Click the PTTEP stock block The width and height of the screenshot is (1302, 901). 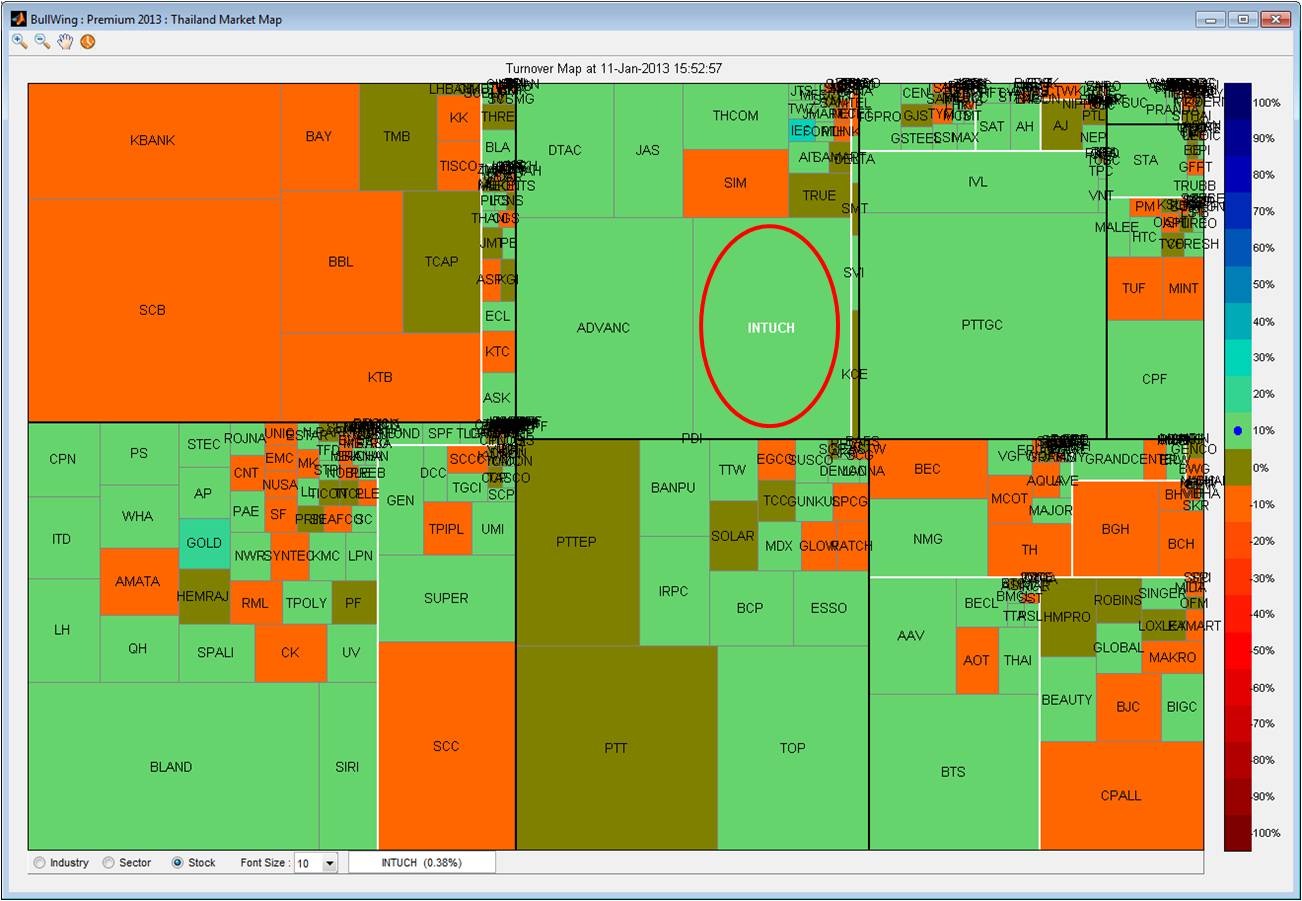[x=576, y=542]
